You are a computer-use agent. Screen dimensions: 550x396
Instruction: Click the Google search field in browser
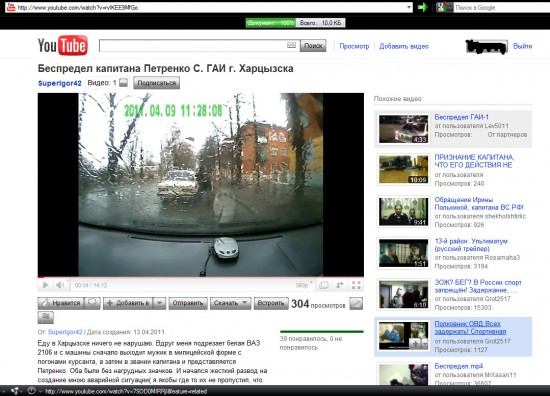tap(502, 7)
